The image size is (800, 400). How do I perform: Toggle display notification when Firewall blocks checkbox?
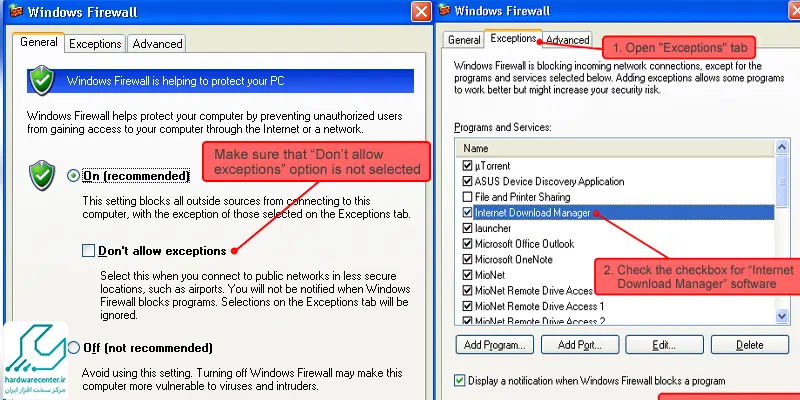pyautogui.click(x=460, y=381)
